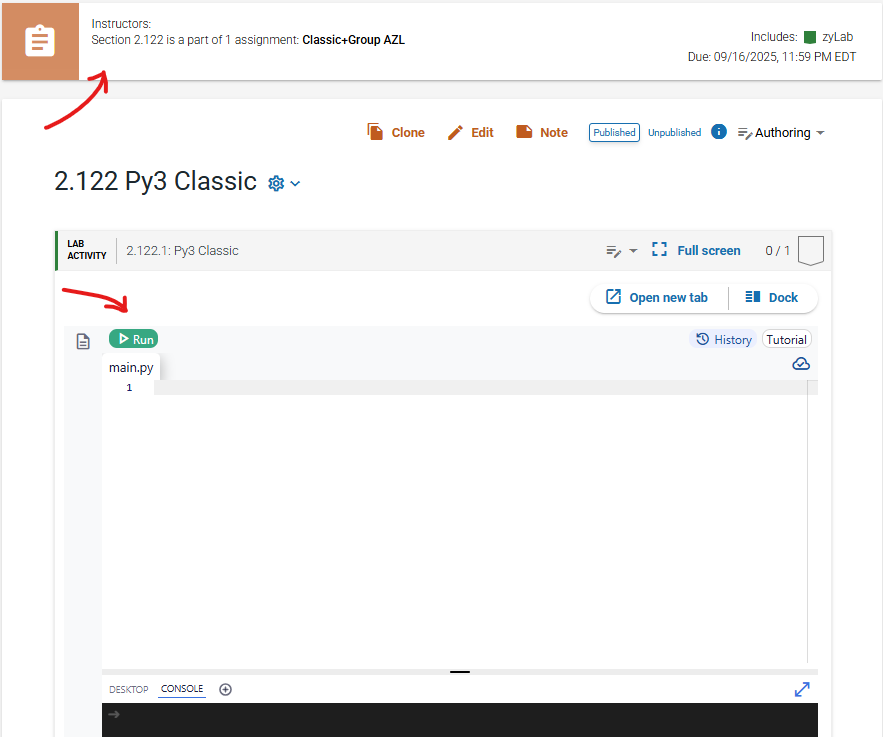Image resolution: width=883 pixels, height=737 pixels.
Task: Select the Published toggle option
Action: [614, 132]
